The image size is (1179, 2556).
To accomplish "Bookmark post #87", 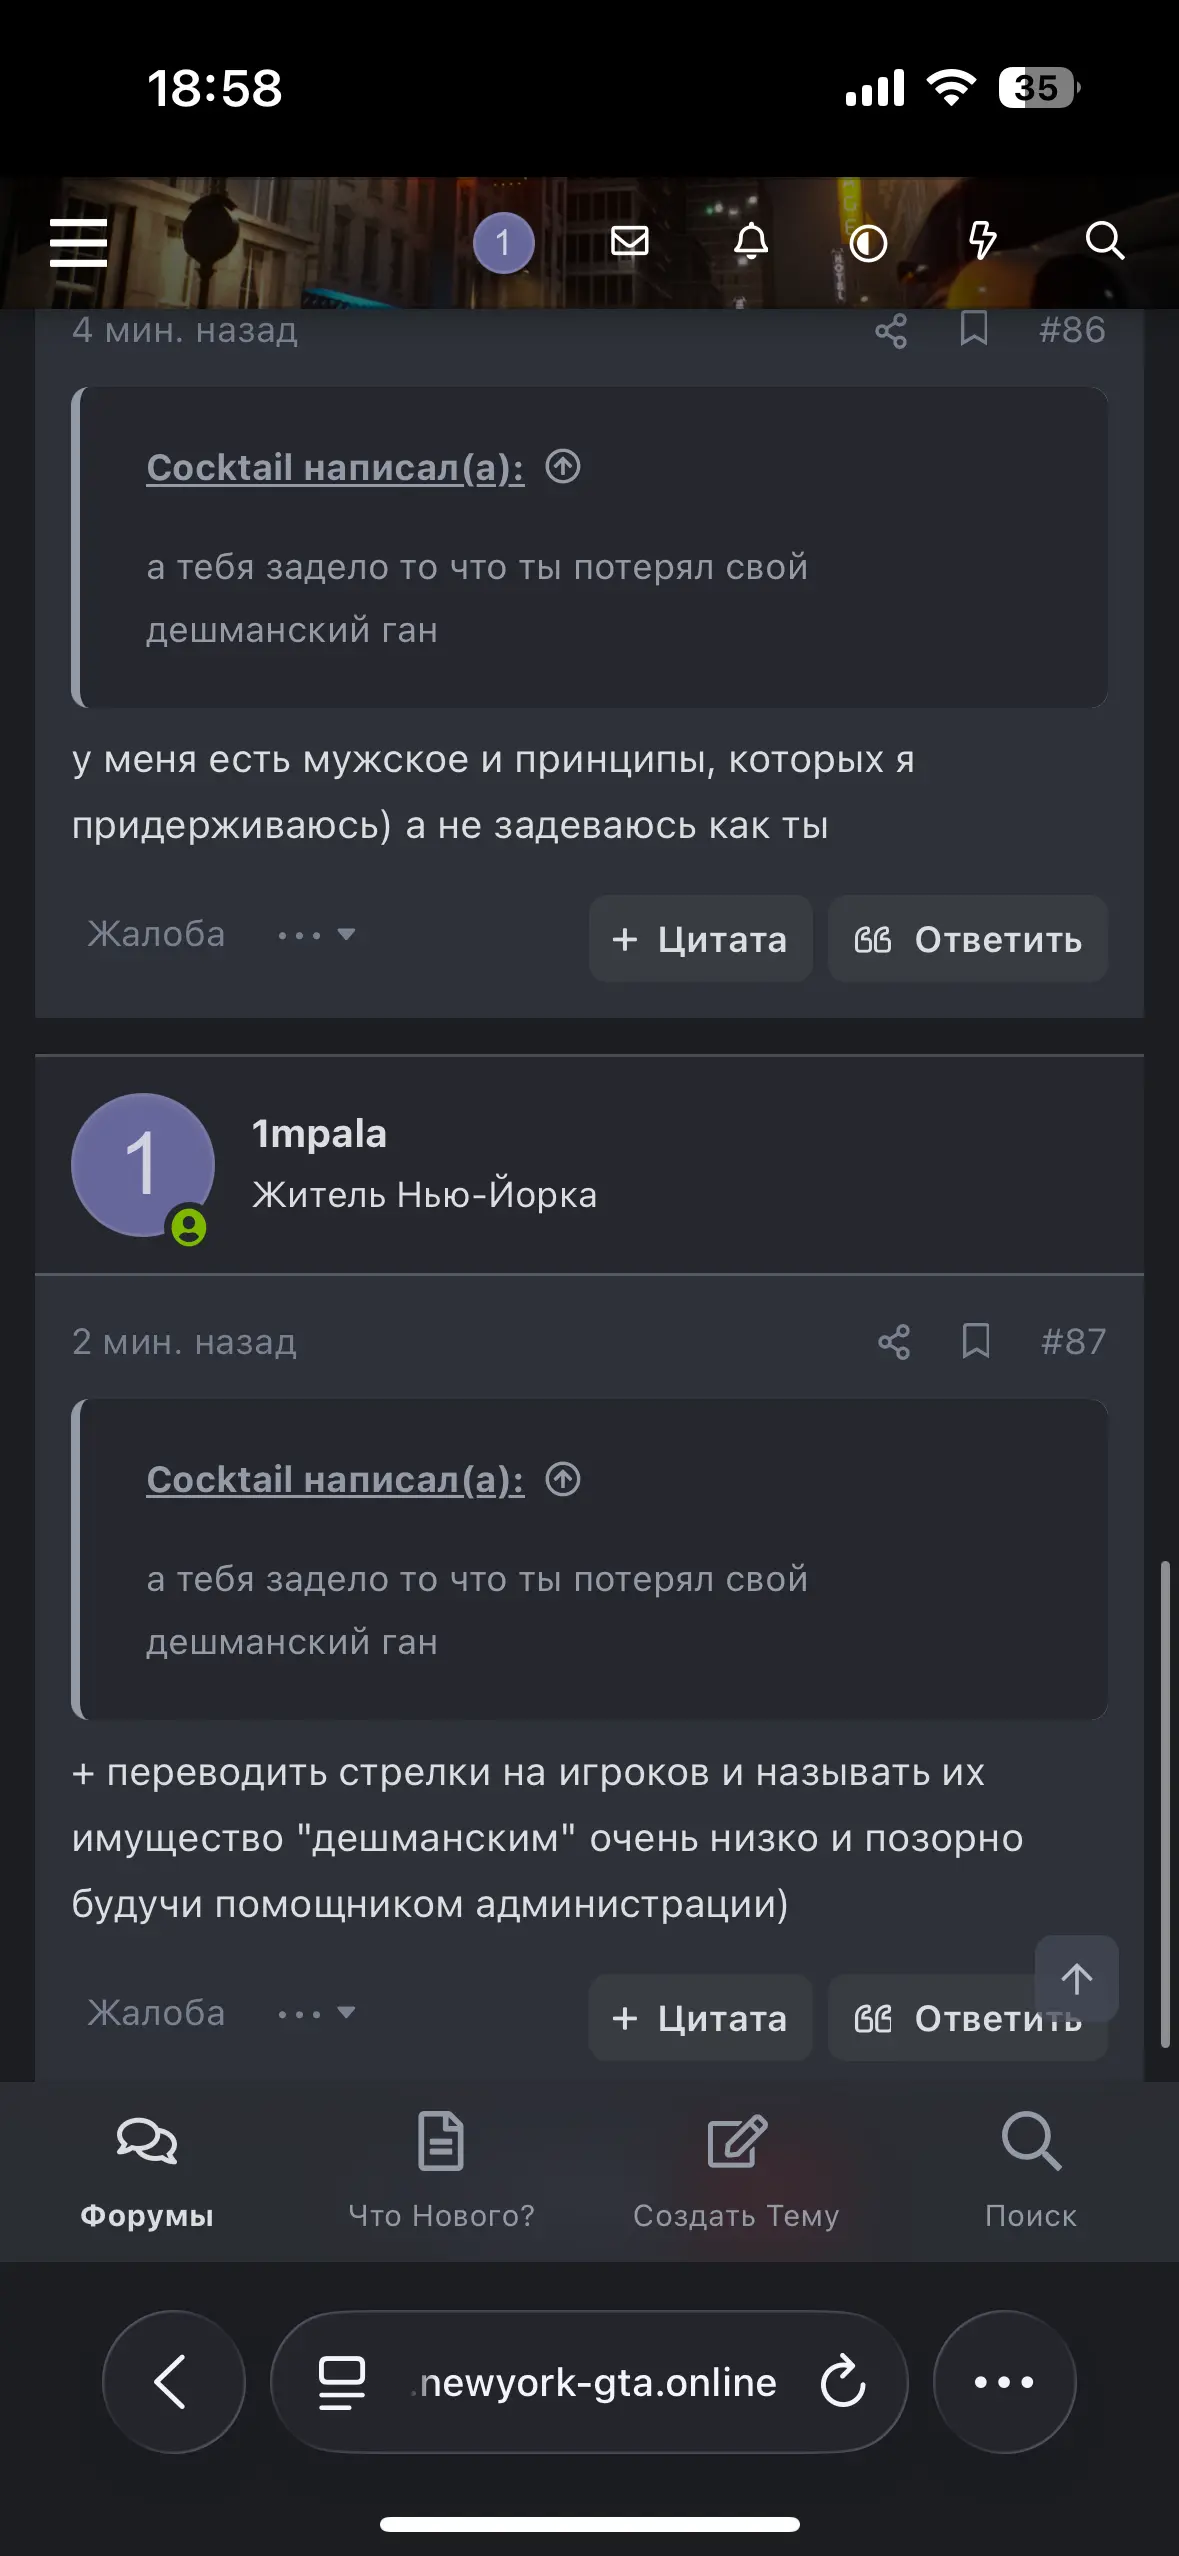I will pyautogui.click(x=975, y=1342).
